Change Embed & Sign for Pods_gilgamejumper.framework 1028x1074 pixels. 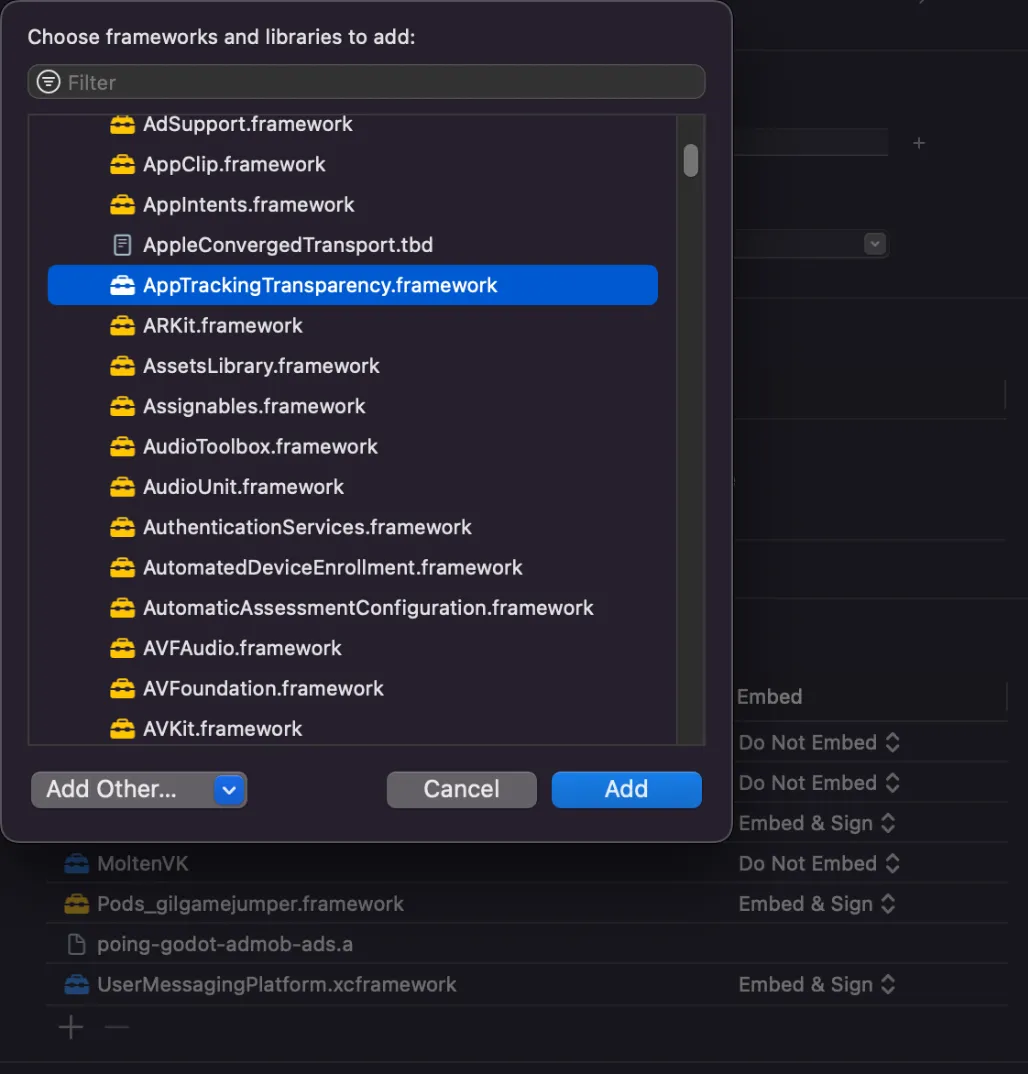816,904
